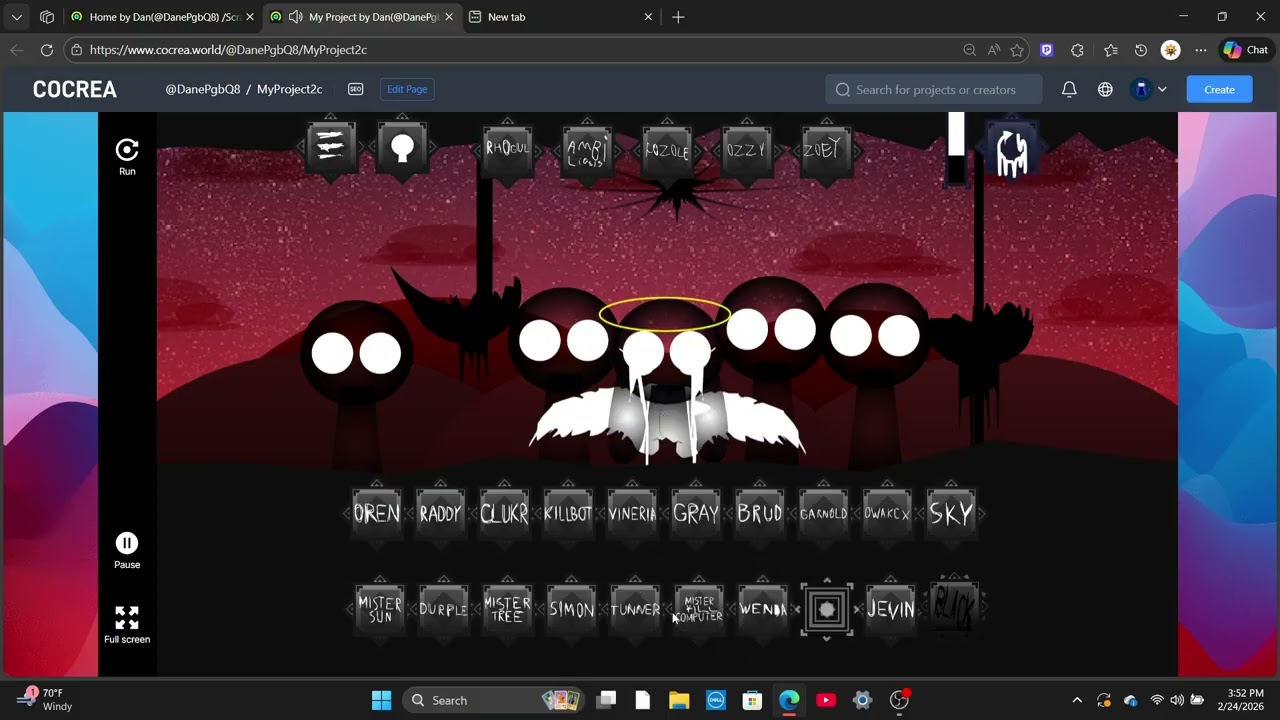The width and height of the screenshot is (1280, 720).
Task: Expand the profile avatar dropdown arrow
Action: (x=1162, y=89)
